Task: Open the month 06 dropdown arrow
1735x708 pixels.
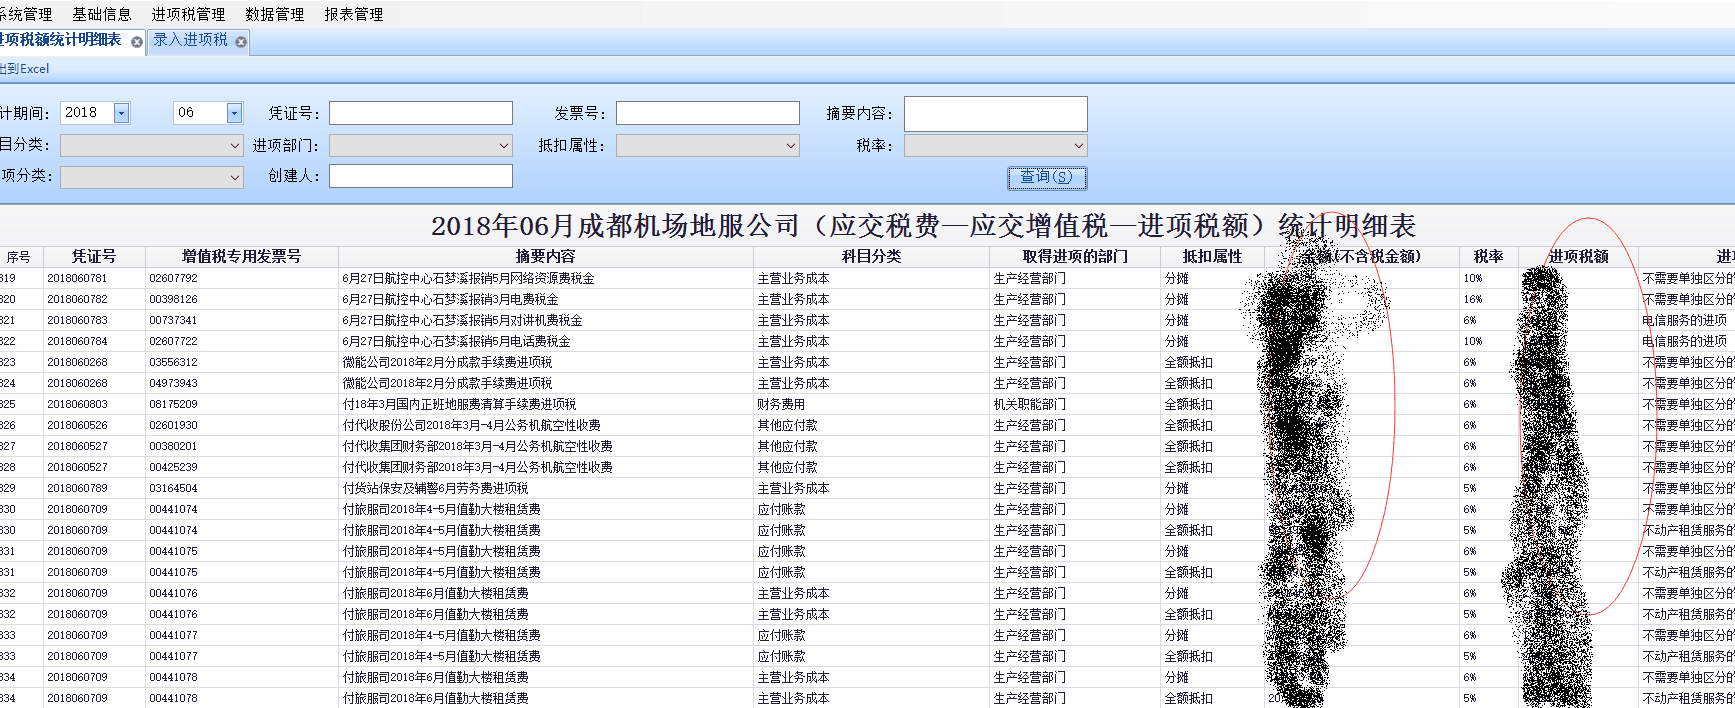Action: (x=234, y=113)
